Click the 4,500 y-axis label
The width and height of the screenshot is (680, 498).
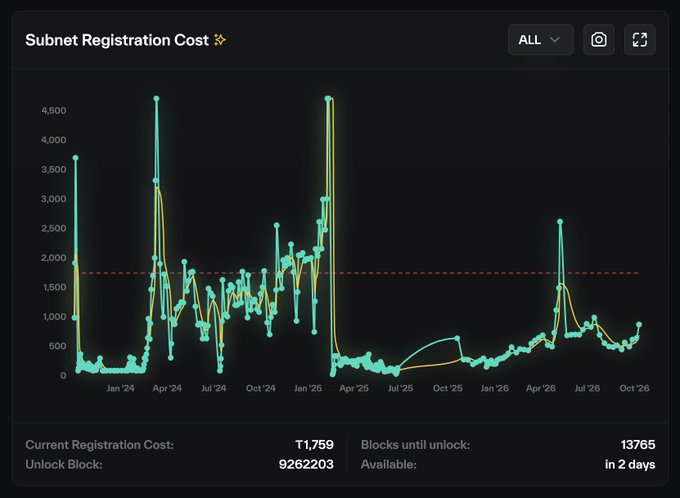(x=54, y=111)
